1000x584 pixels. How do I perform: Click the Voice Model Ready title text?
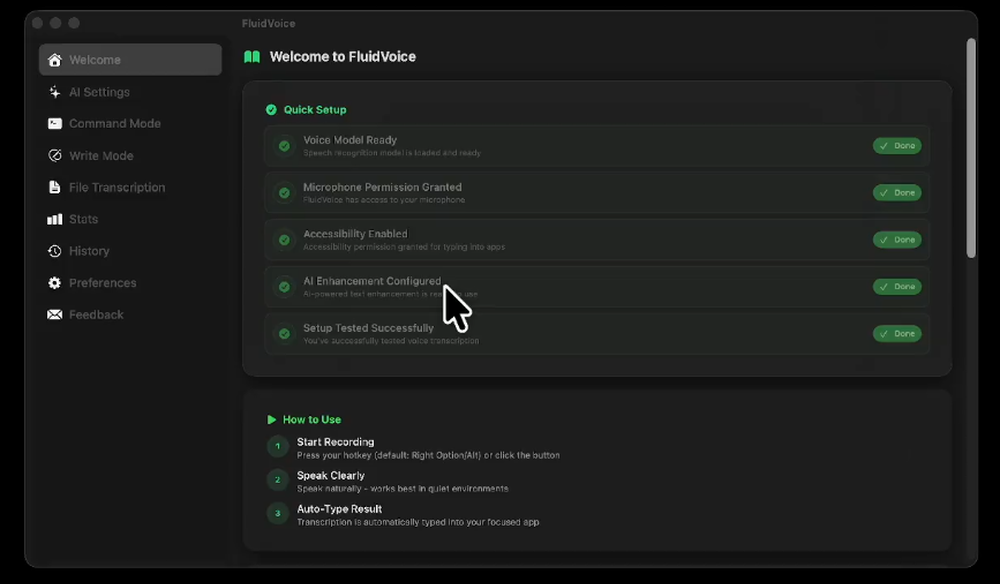tap(350, 140)
